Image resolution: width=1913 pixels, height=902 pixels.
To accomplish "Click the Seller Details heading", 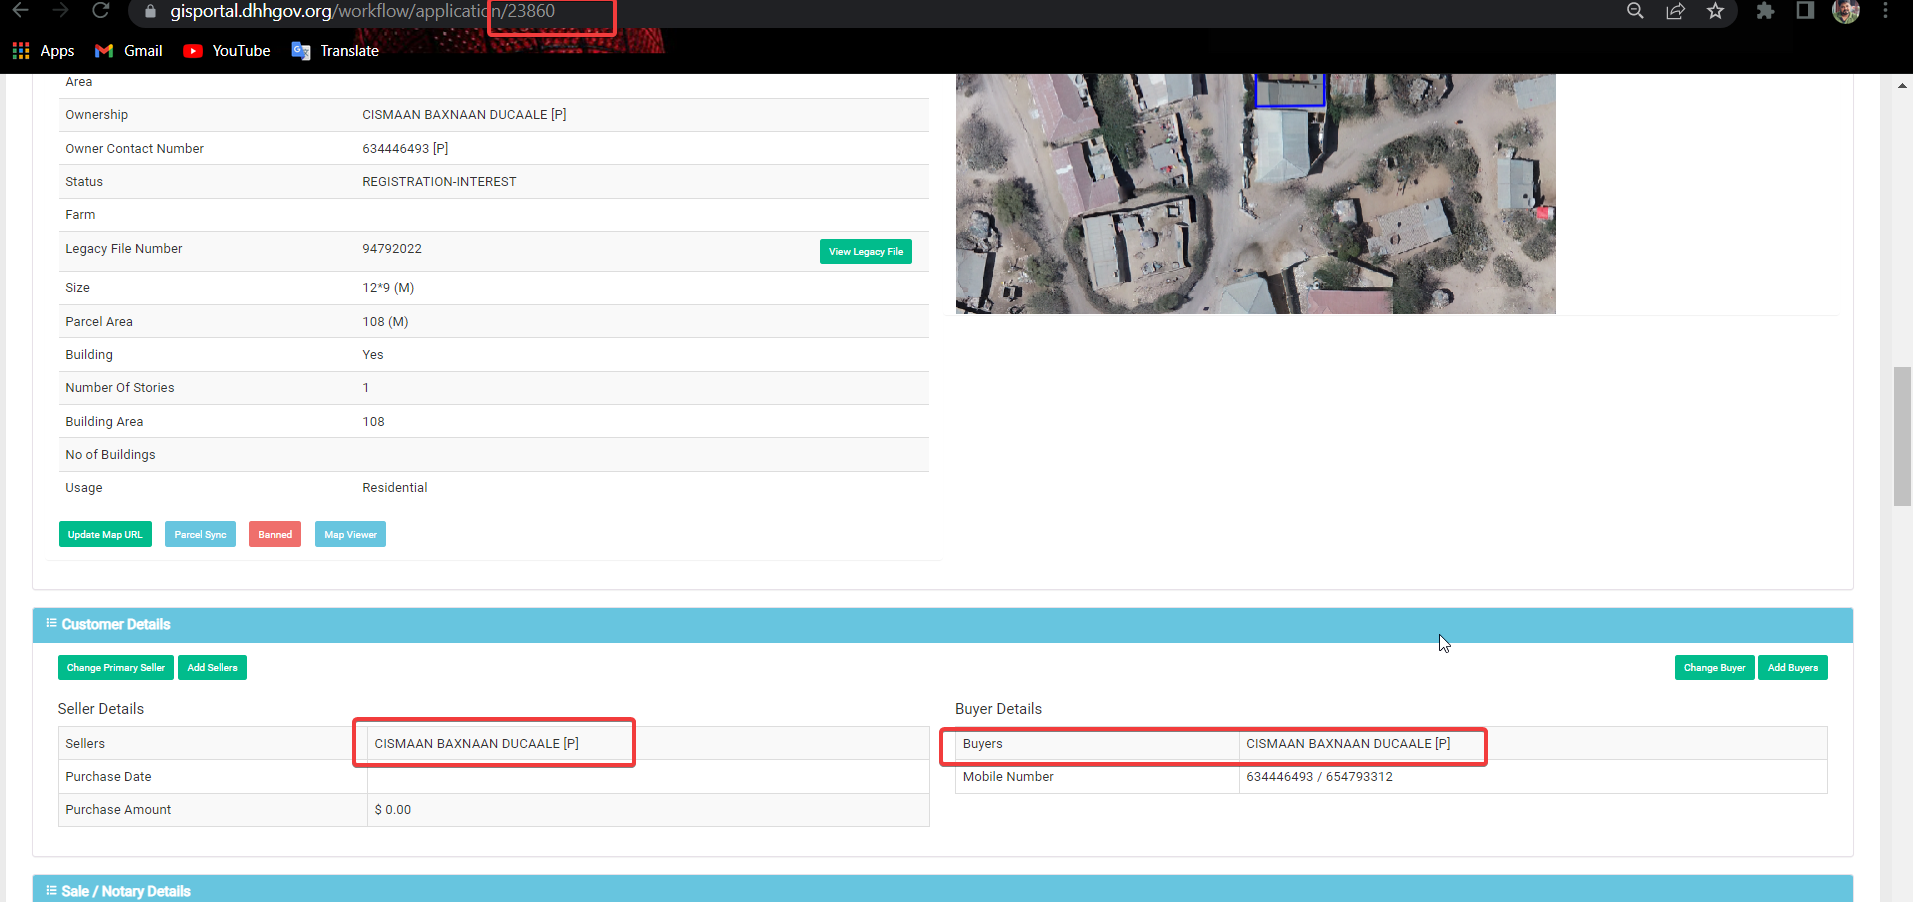I will pos(101,709).
